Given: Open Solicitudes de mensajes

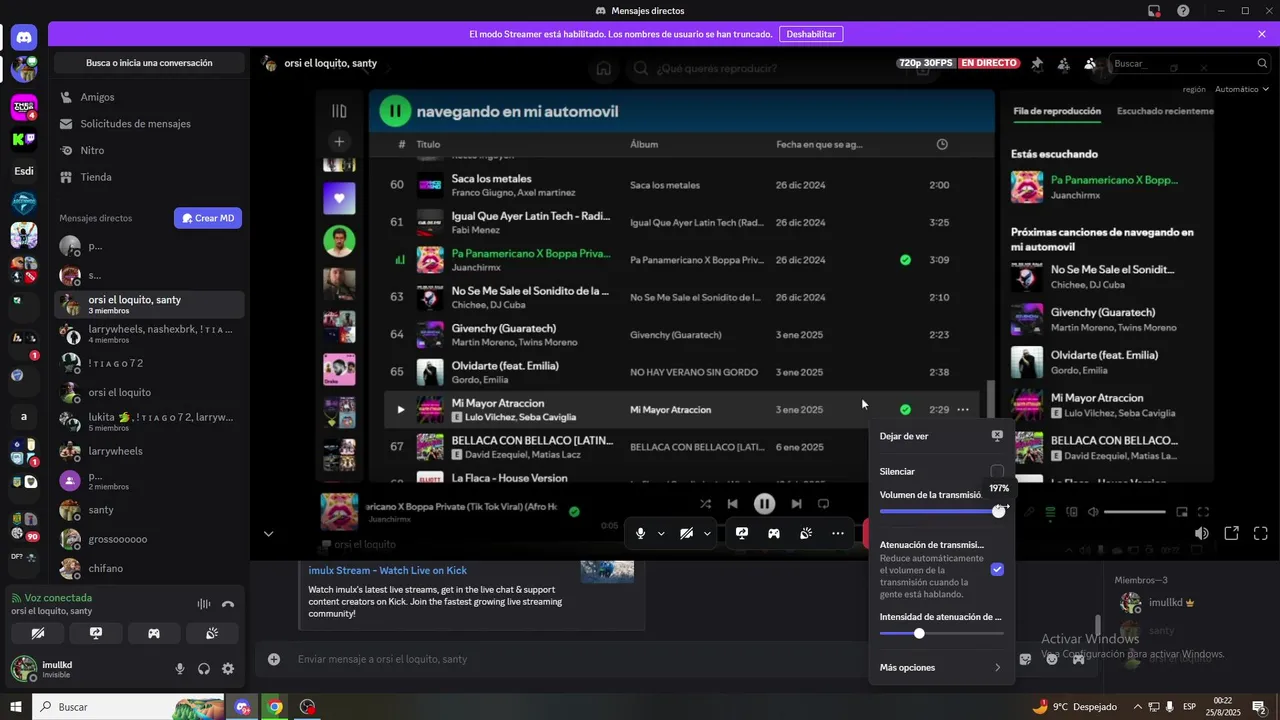Looking at the screenshot, I should coord(148,124).
